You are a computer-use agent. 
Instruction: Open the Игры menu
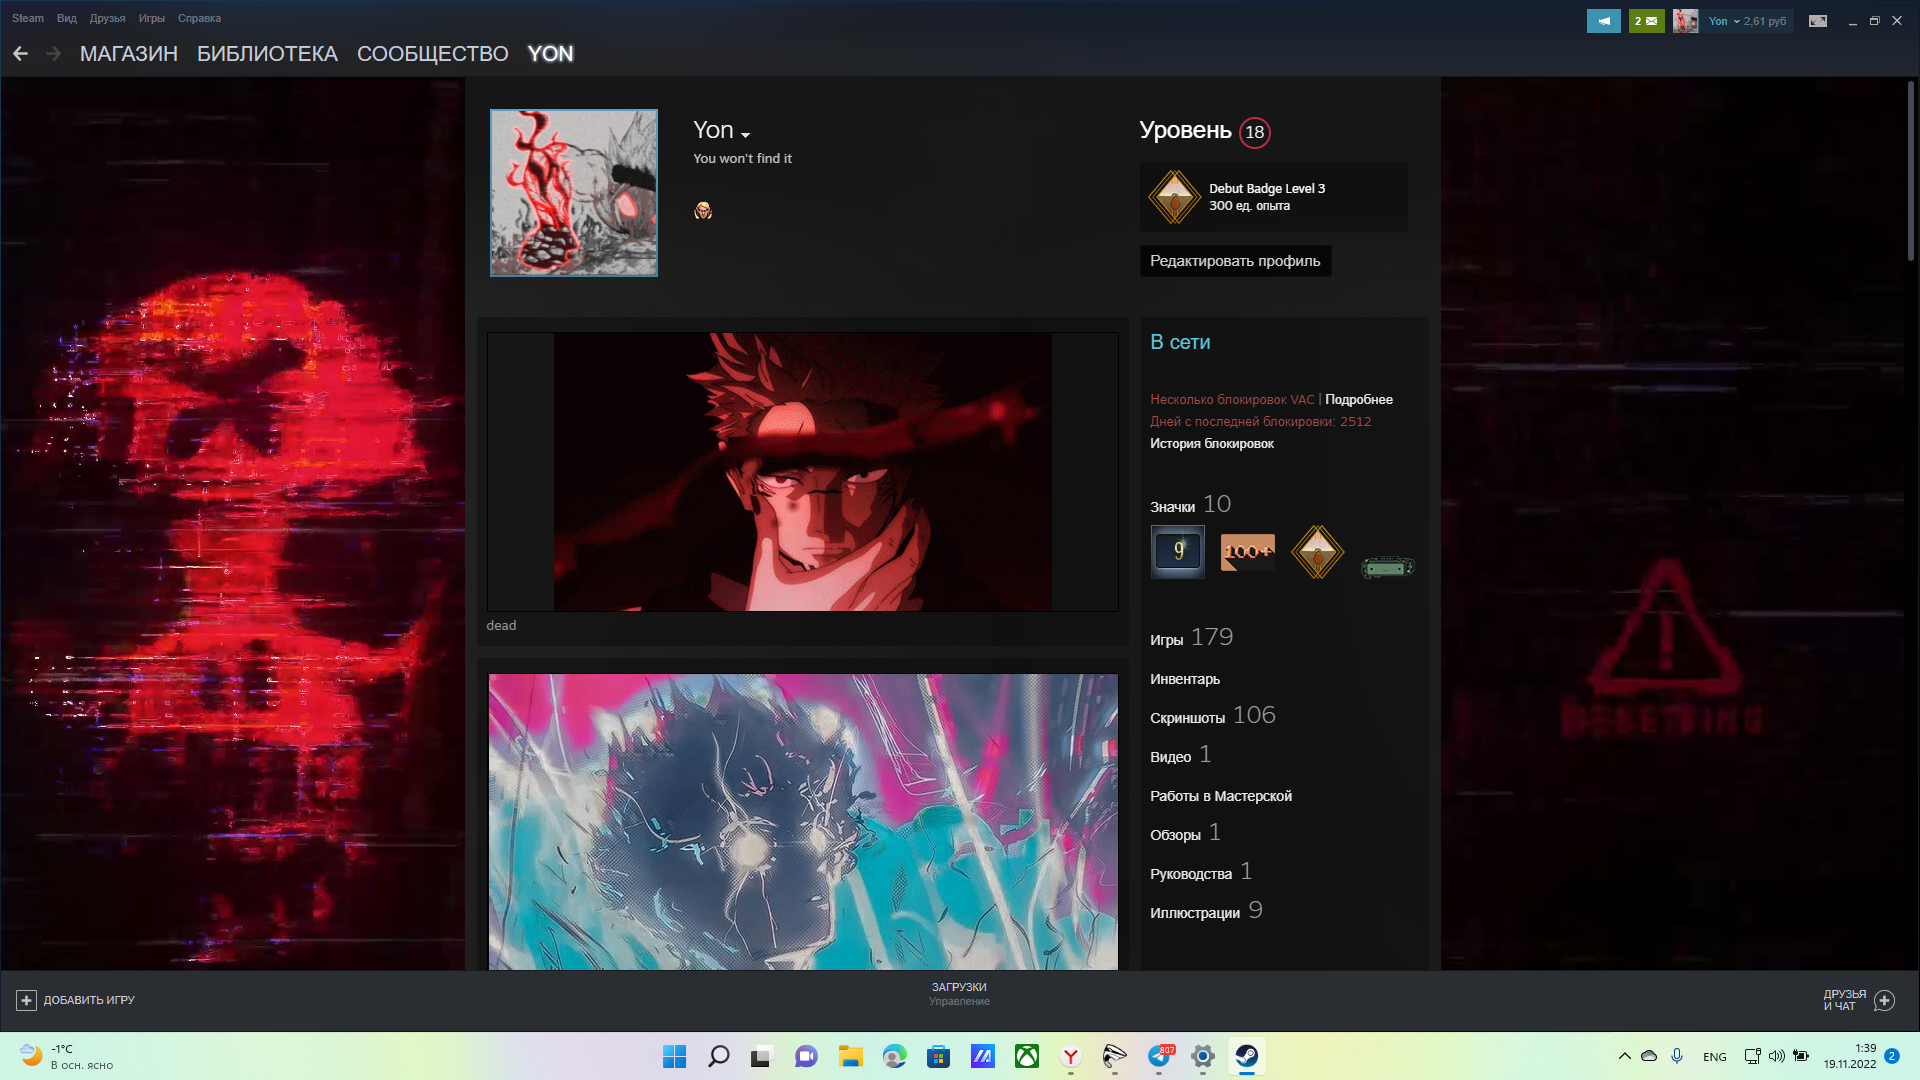click(x=152, y=18)
